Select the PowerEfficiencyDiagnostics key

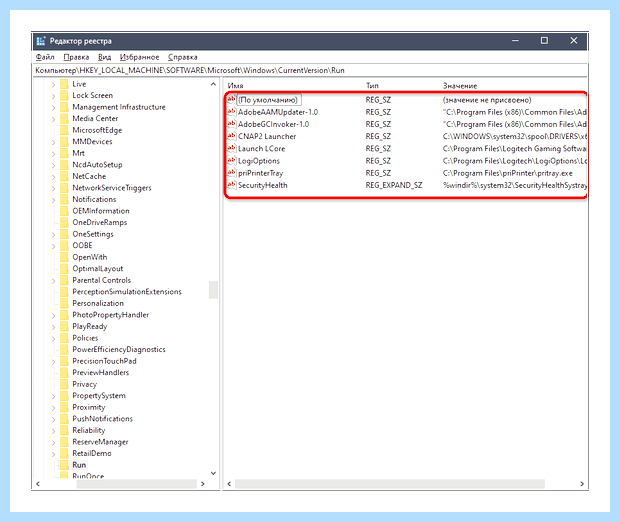click(119, 349)
